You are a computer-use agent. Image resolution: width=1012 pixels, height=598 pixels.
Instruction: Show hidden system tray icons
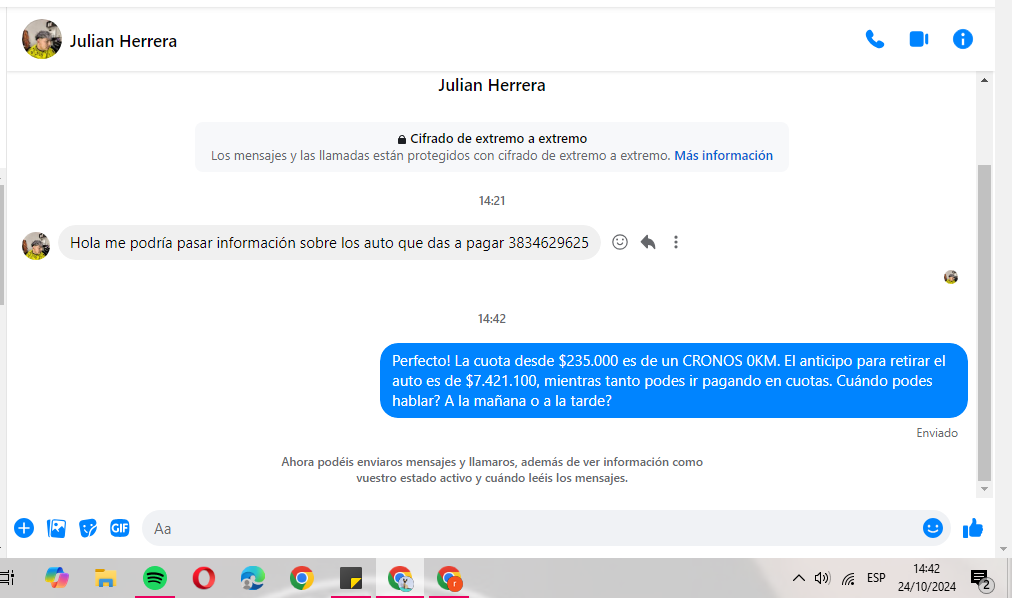pyautogui.click(x=798, y=578)
